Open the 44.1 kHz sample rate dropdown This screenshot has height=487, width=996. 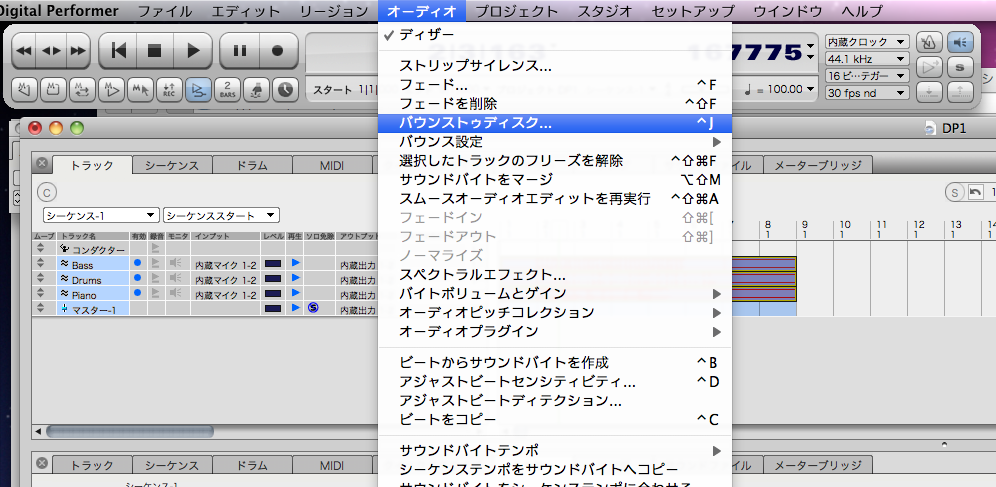(x=867, y=59)
